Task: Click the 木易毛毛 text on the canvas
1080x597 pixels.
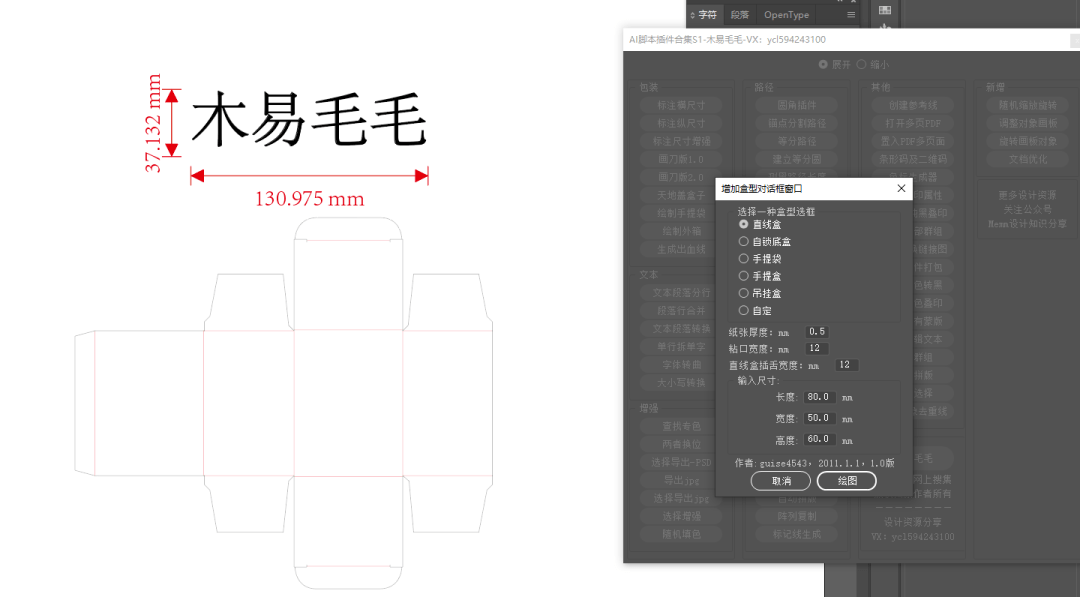Action: coord(309,120)
